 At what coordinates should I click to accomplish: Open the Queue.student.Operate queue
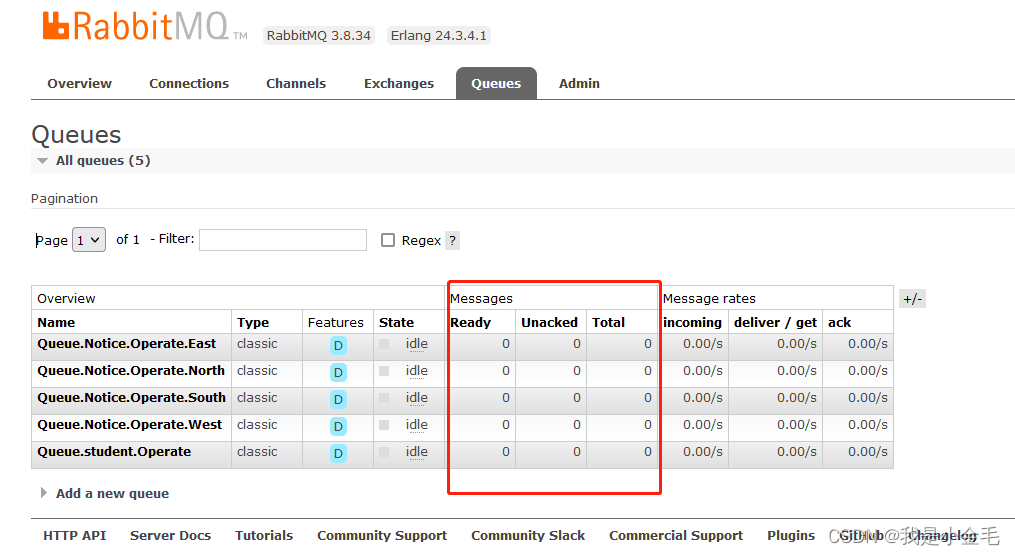point(114,452)
